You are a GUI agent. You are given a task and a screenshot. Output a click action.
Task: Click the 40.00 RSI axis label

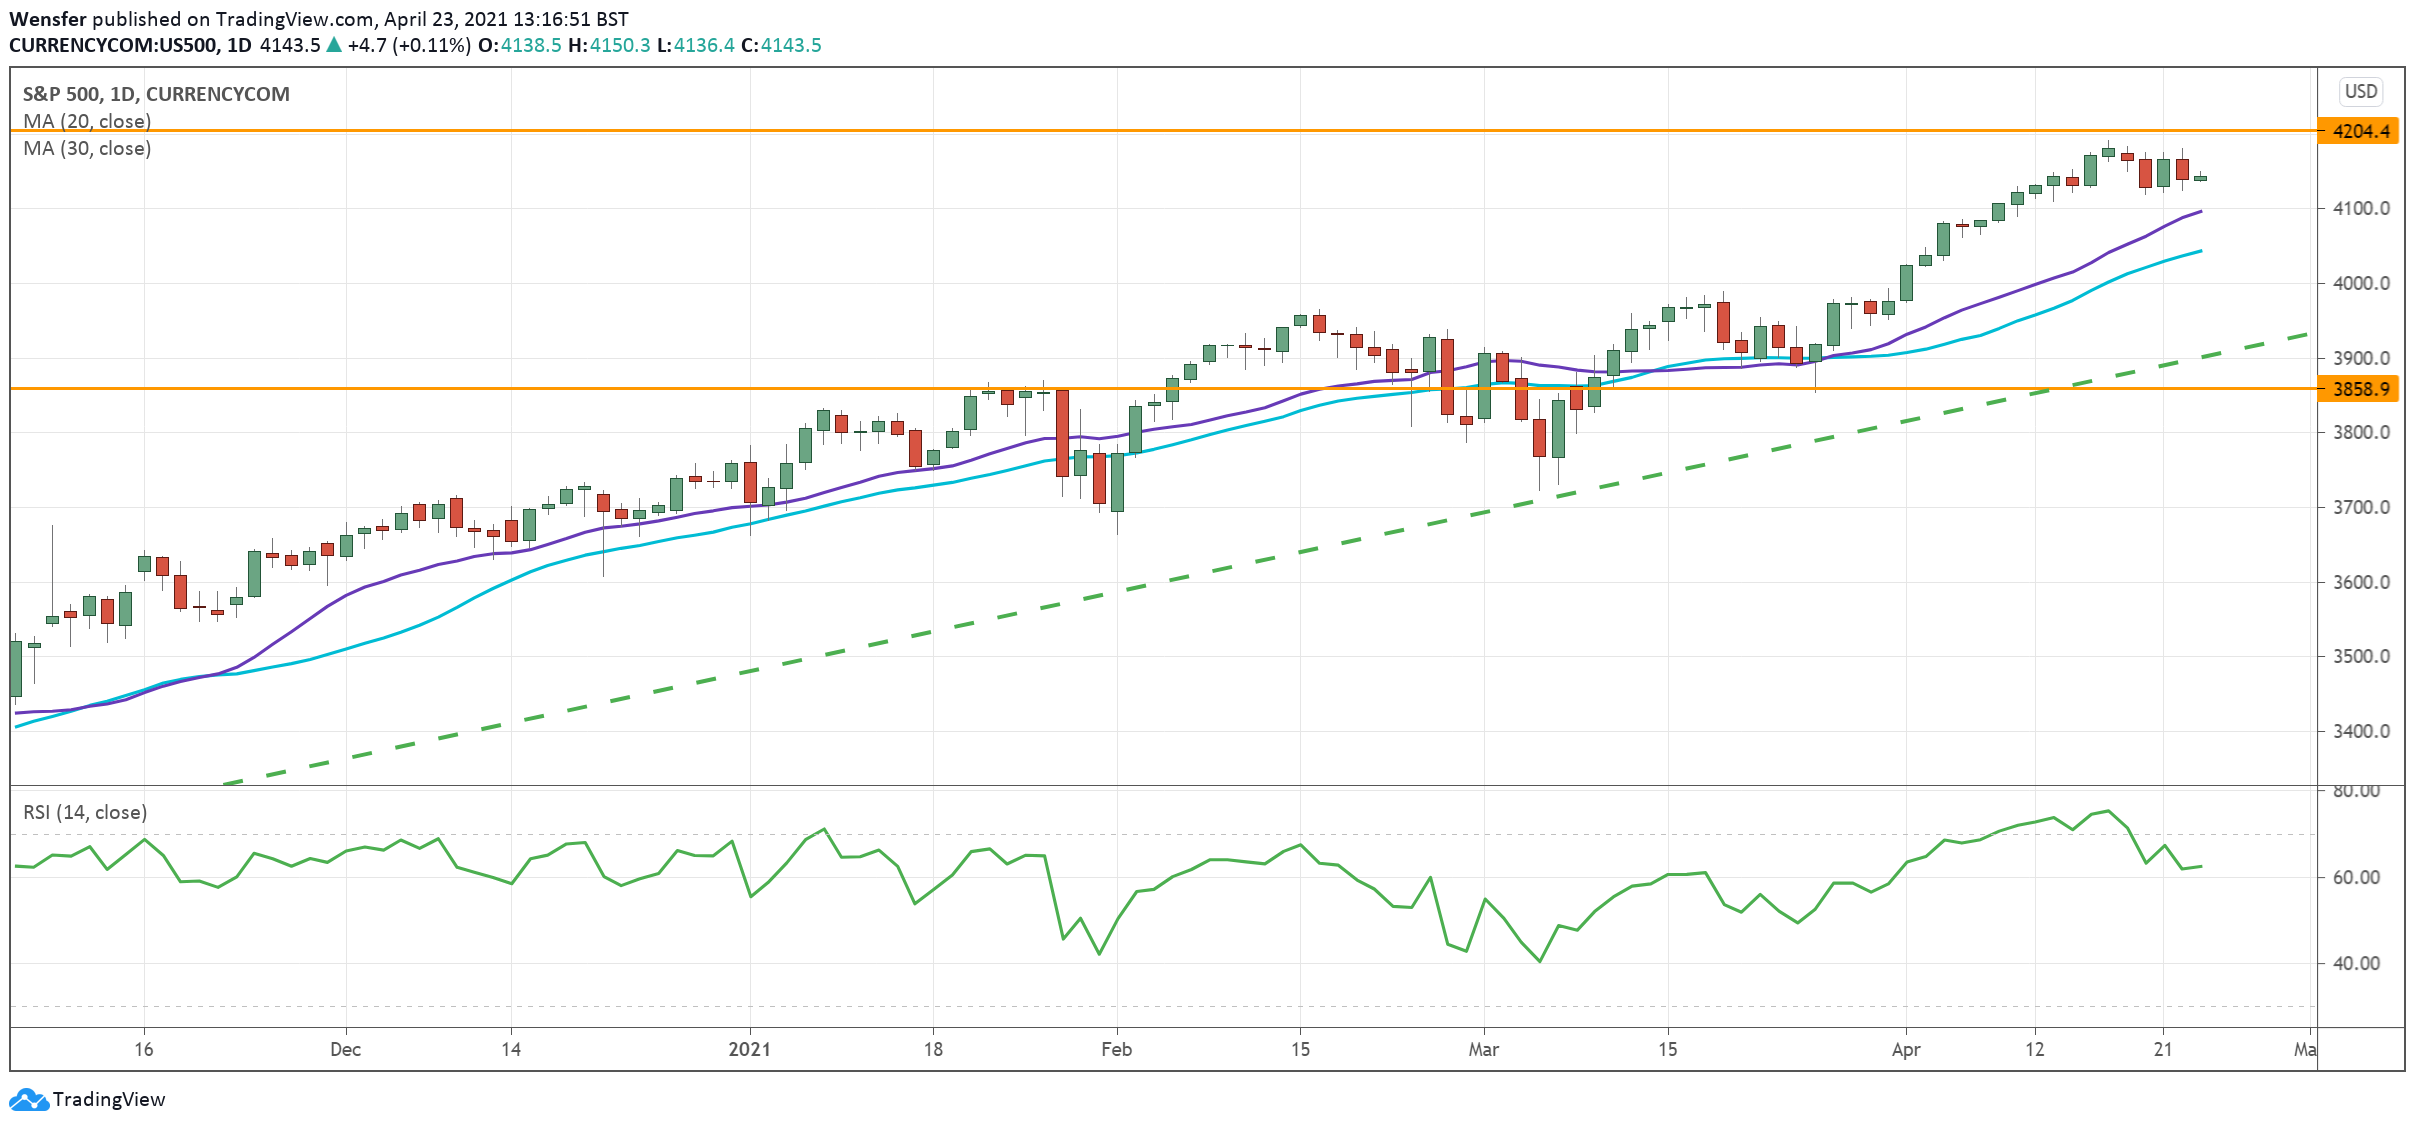pyautogui.click(x=2356, y=963)
